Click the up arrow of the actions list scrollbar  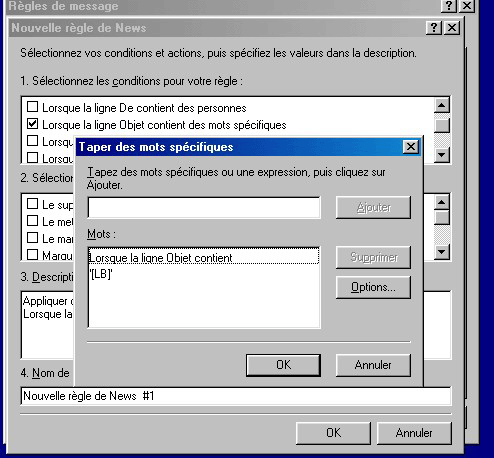coord(441,202)
